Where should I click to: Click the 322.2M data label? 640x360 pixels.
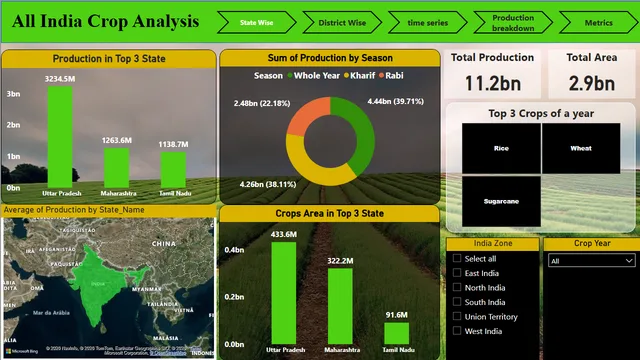click(340, 261)
